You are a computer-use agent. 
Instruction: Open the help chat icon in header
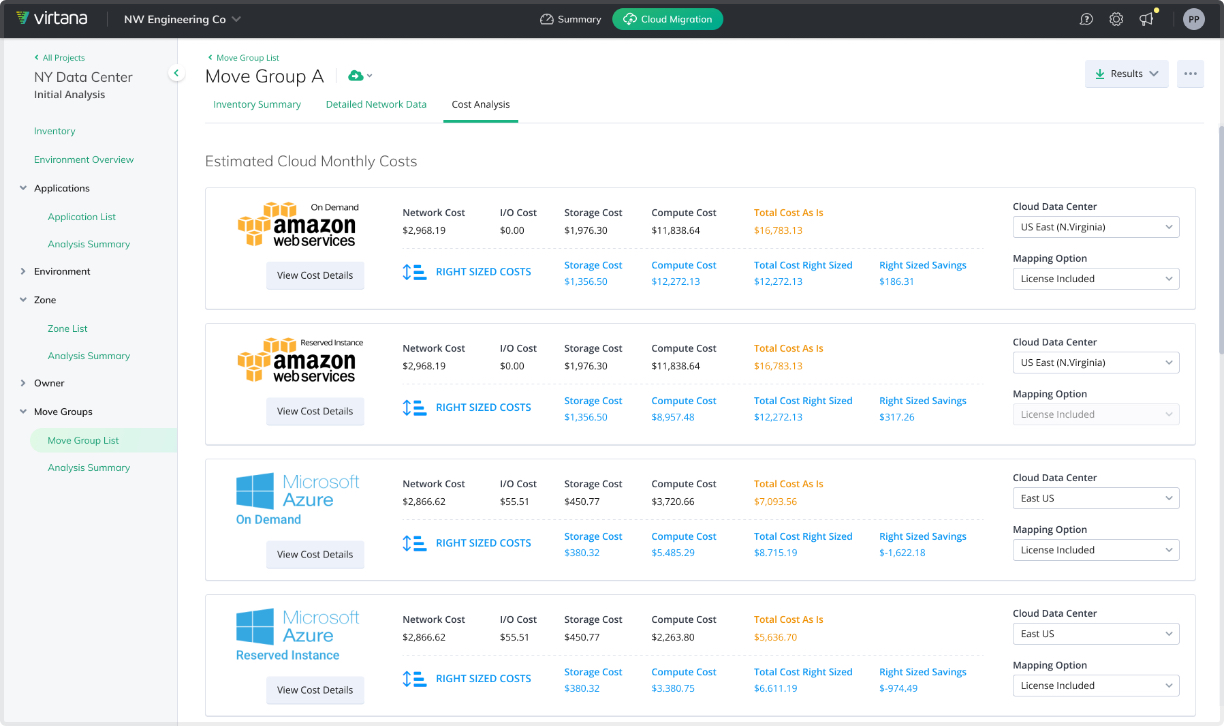[x=1087, y=19]
